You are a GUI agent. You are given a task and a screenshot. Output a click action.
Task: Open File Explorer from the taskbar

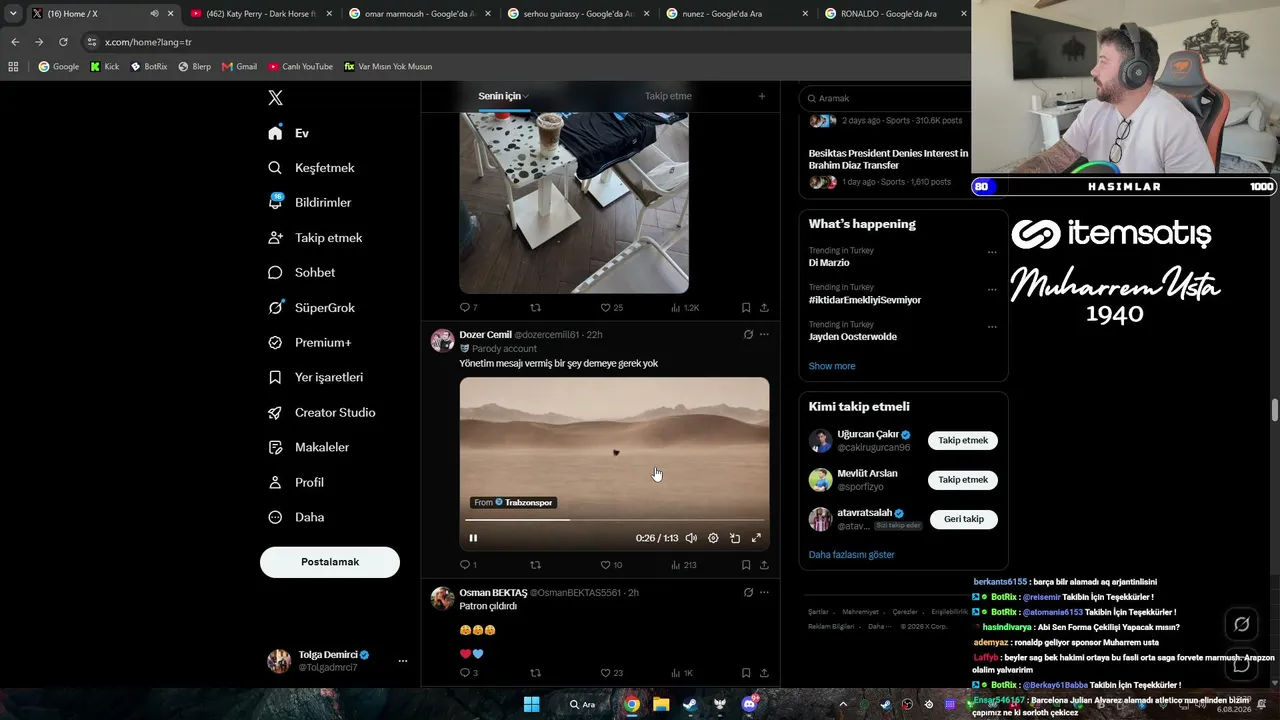point(661,704)
